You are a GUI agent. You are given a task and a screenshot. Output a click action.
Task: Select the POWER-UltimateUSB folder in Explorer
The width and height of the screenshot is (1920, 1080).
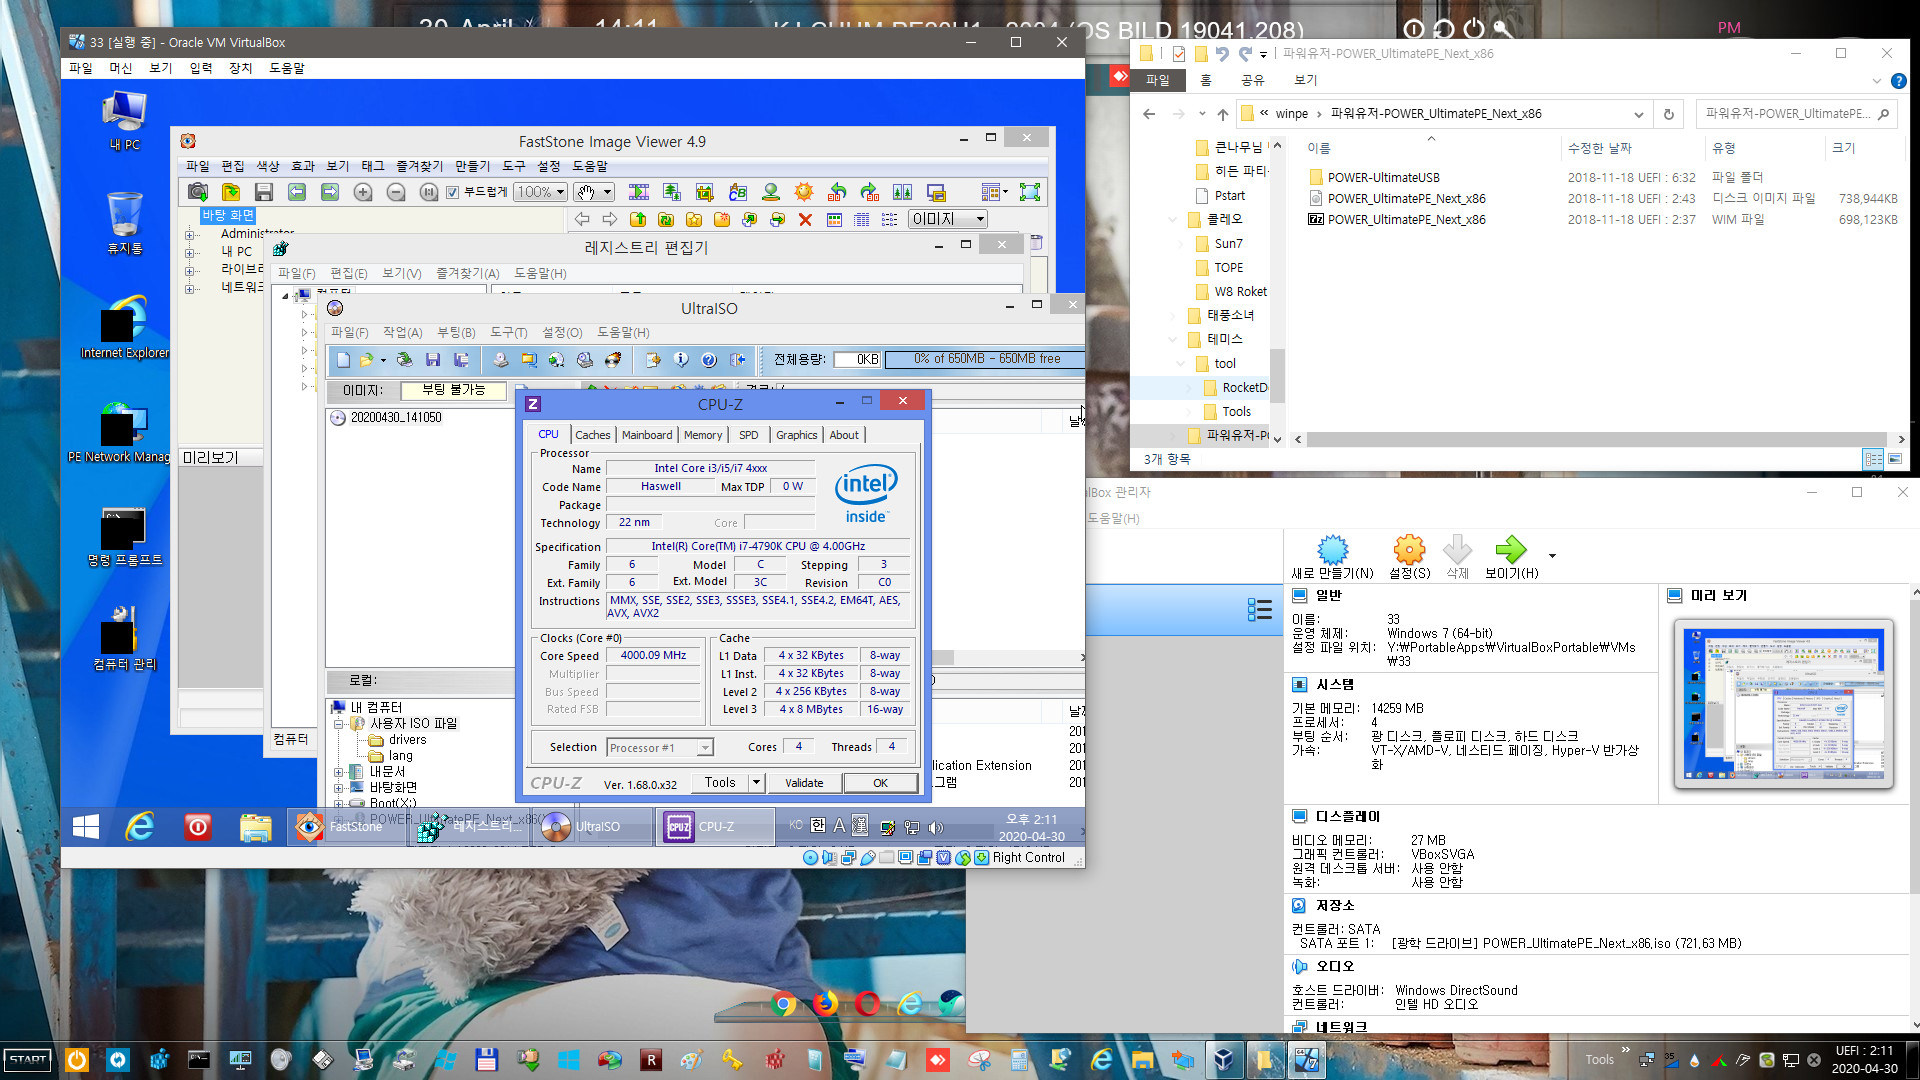[1384, 177]
